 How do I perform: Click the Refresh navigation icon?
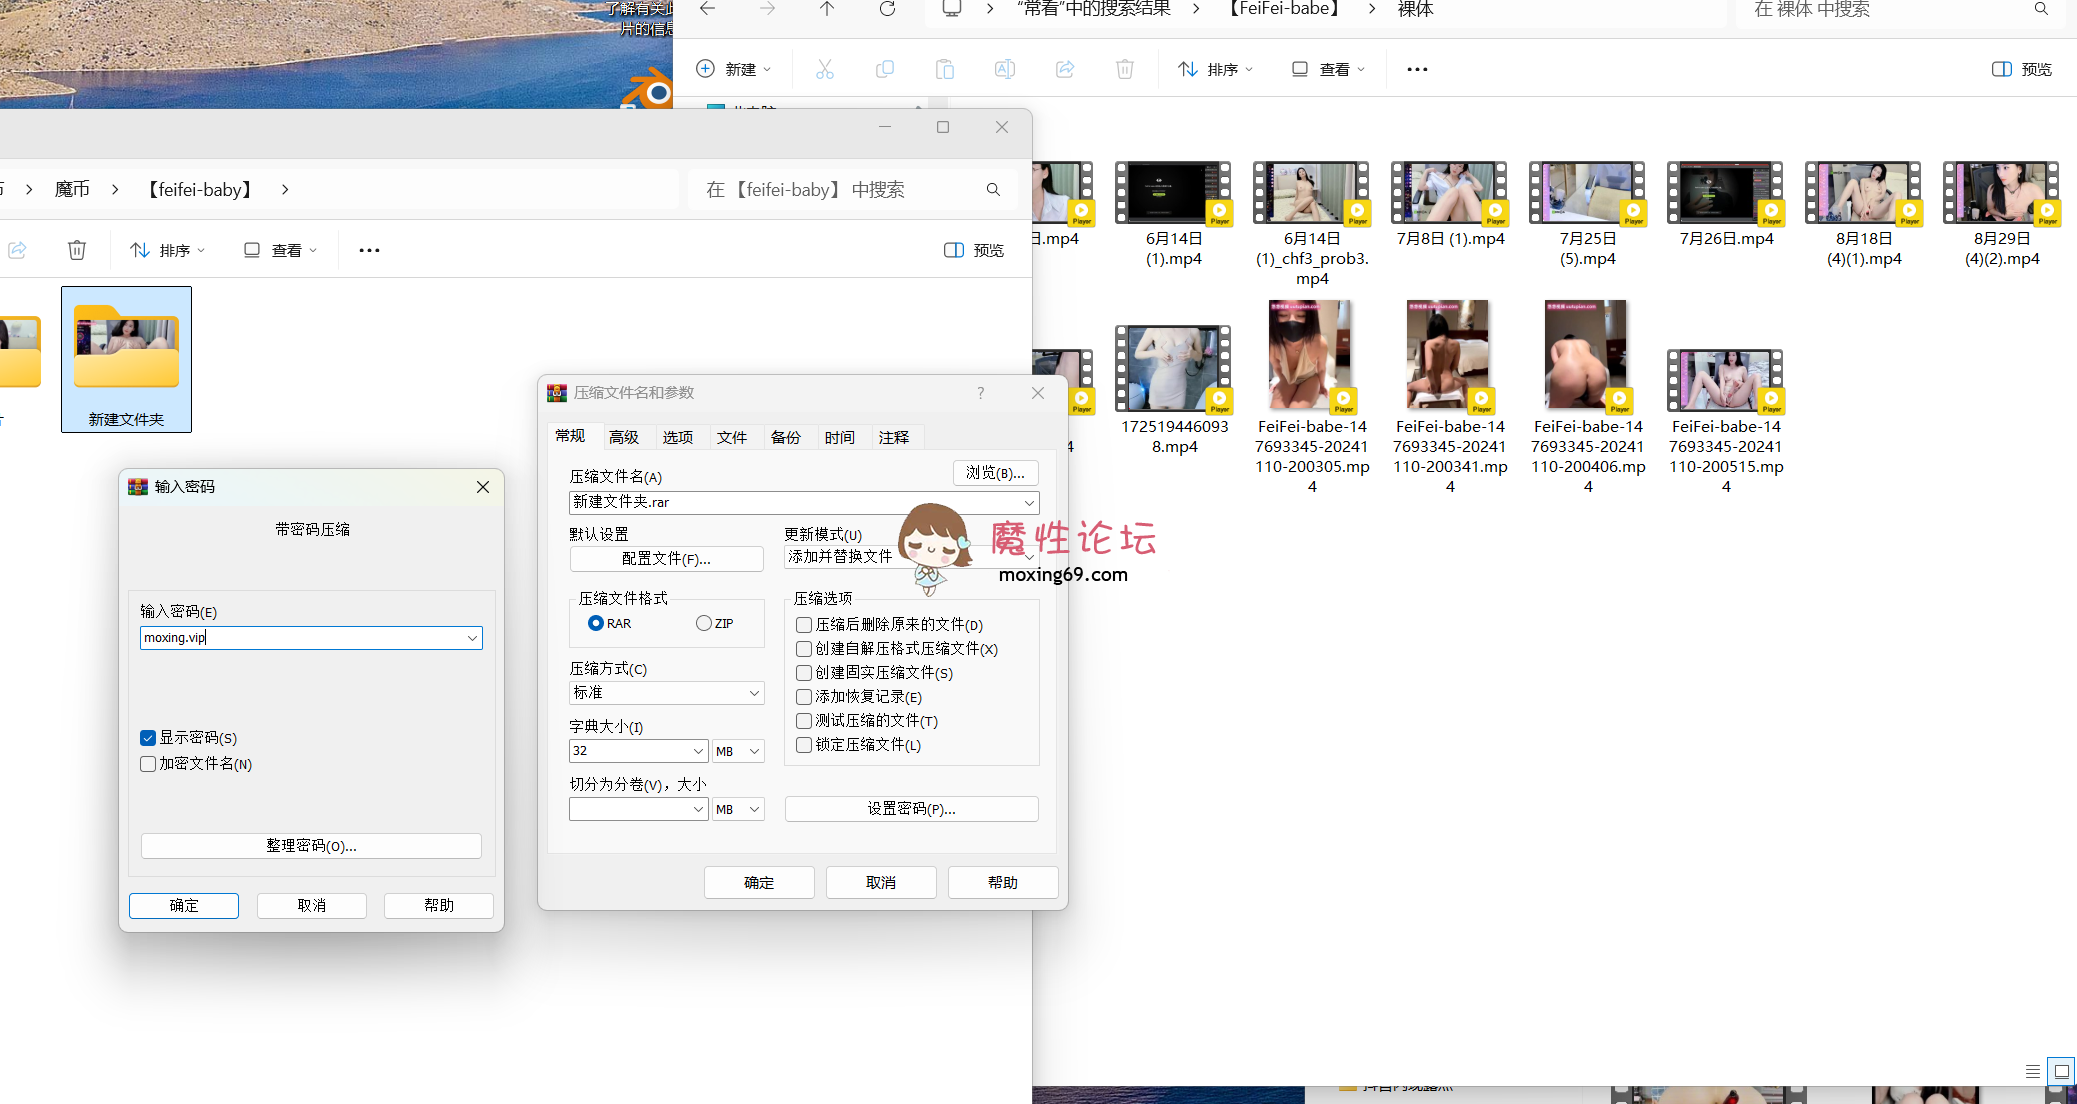point(887,9)
